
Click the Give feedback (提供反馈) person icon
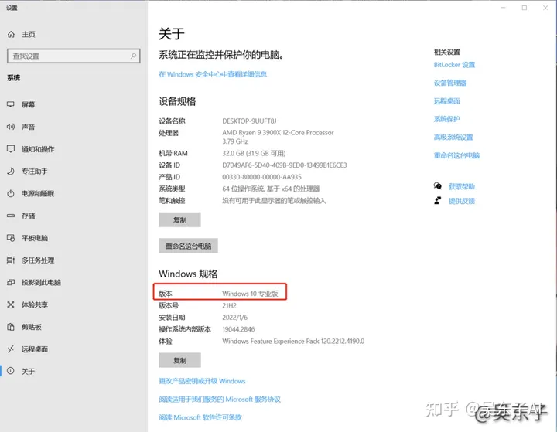click(x=438, y=201)
